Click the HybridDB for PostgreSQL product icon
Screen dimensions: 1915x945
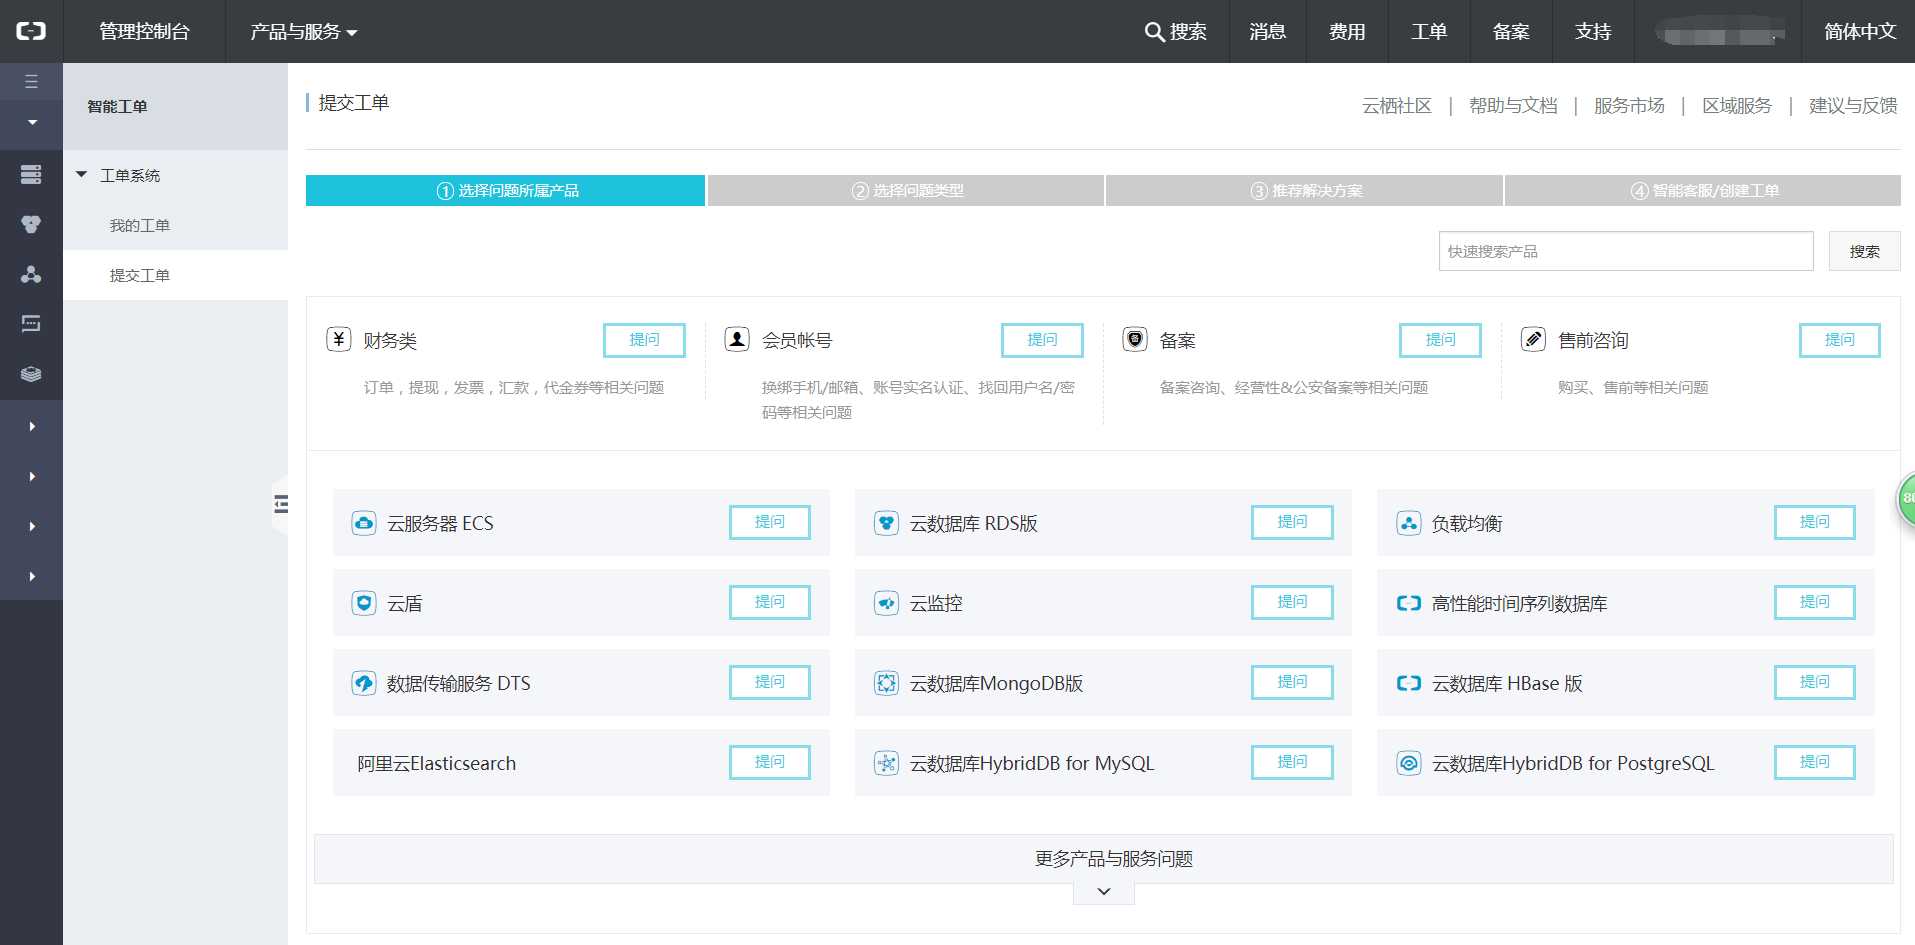[1408, 763]
